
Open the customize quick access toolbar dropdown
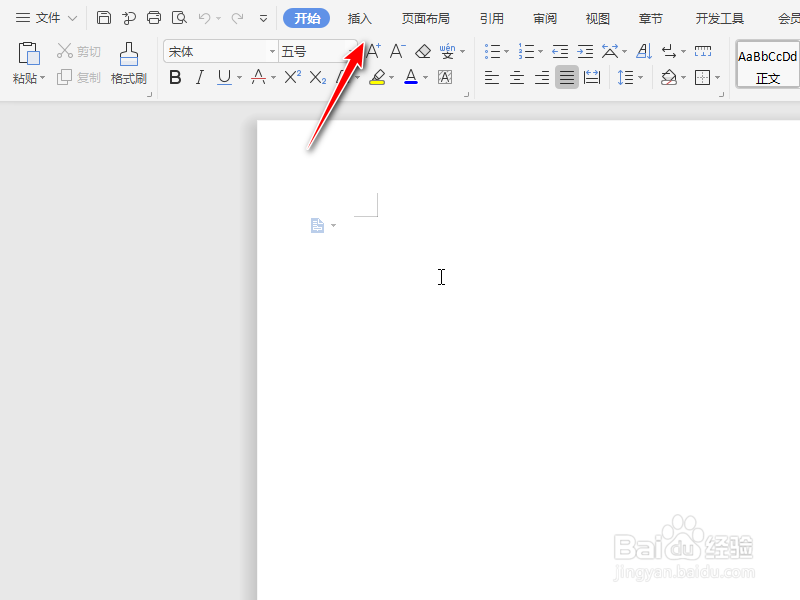coord(263,19)
